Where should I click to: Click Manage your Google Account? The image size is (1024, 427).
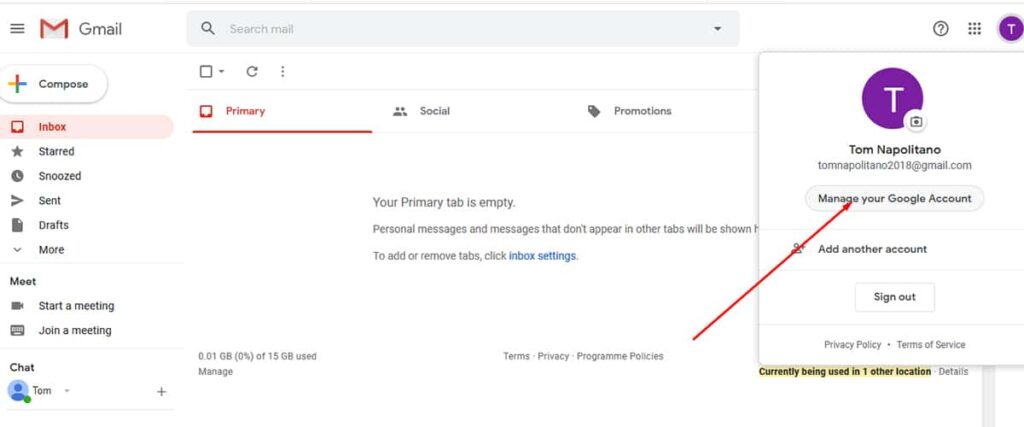(894, 198)
